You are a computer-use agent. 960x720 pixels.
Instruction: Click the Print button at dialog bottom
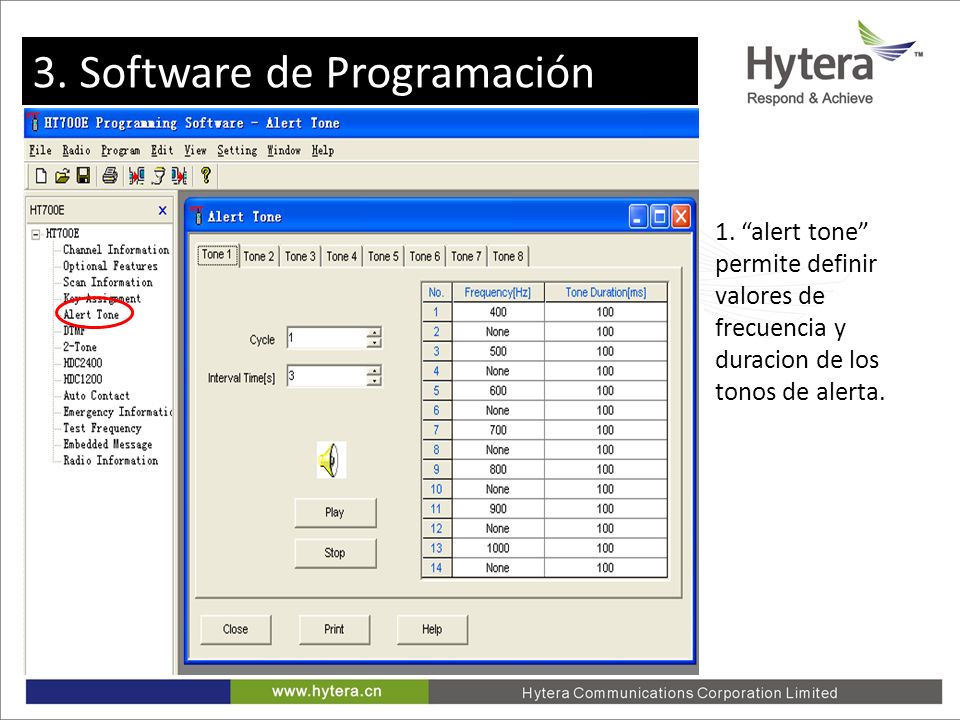pyautogui.click(x=334, y=629)
